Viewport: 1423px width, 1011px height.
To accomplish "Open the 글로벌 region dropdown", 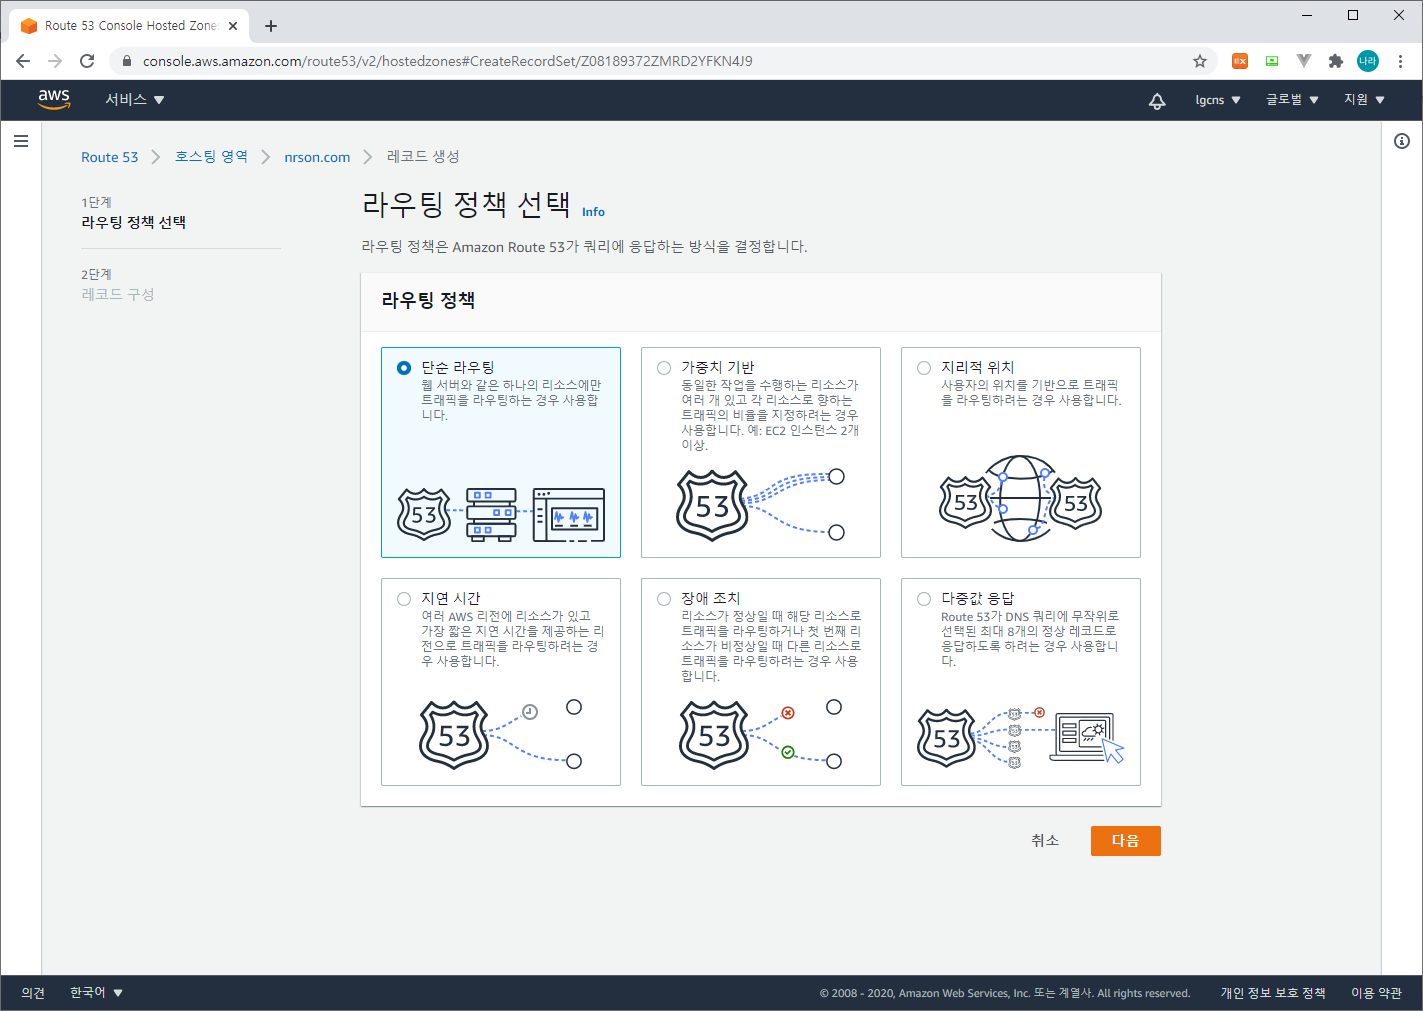I will coord(1292,100).
